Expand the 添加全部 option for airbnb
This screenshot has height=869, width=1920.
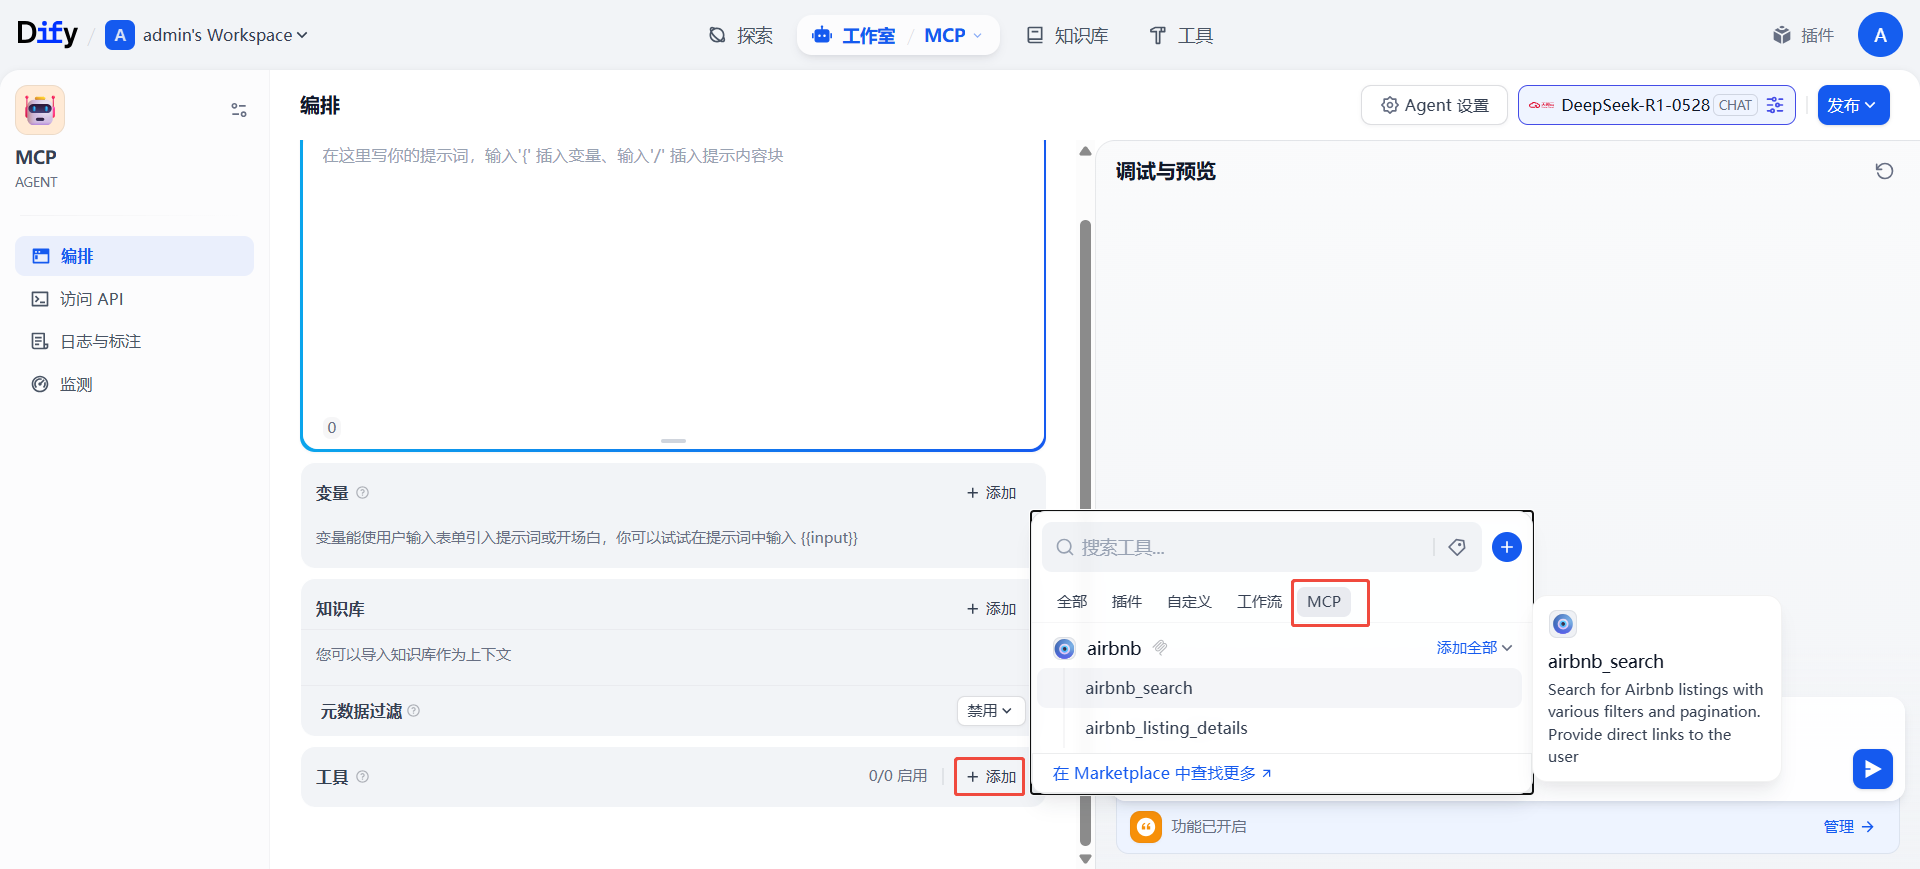(x=1474, y=648)
